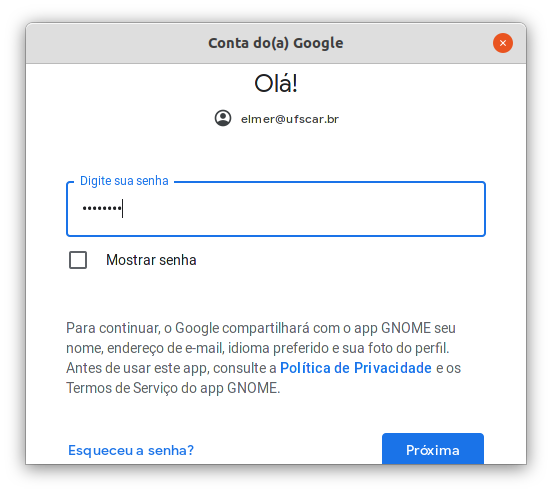Open the Política de Privacidade link
Screen dimensions: 552x493
tap(356, 368)
